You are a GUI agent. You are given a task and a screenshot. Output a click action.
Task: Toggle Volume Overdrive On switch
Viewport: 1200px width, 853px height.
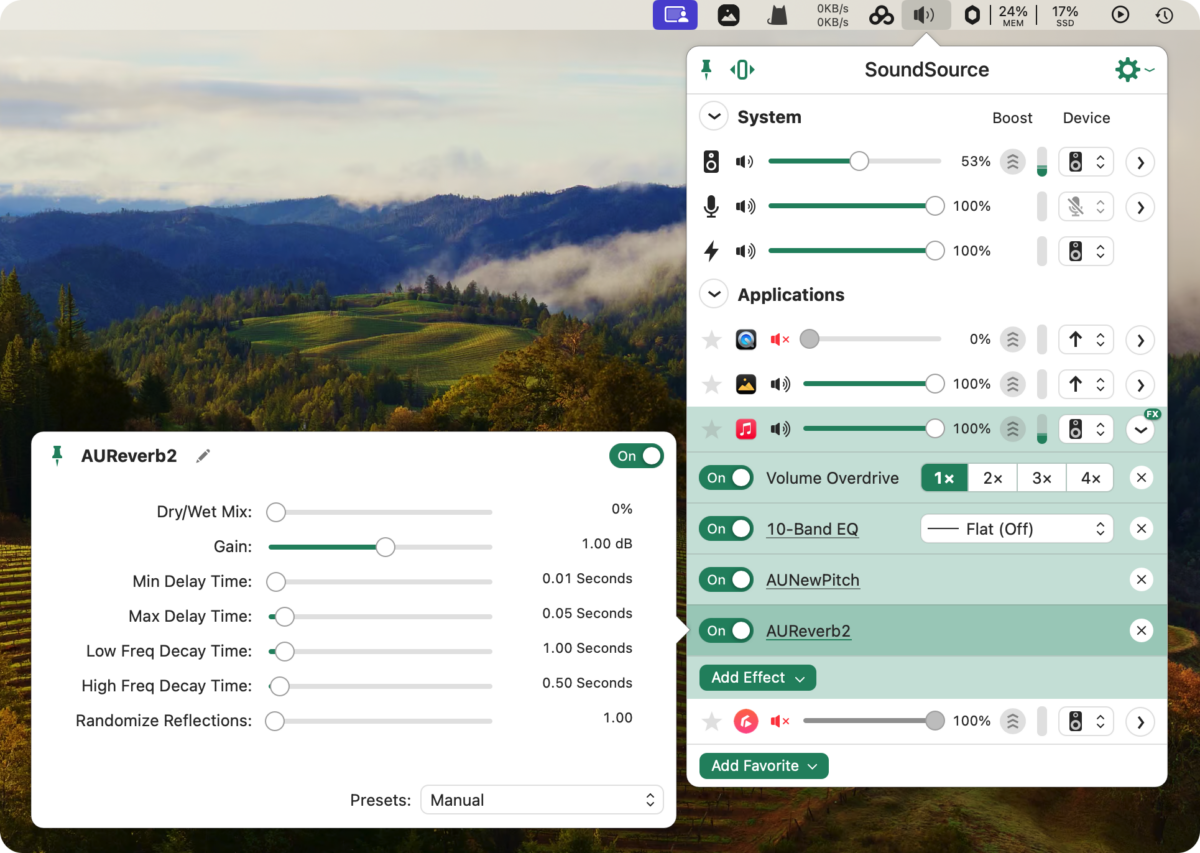coord(726,478)
